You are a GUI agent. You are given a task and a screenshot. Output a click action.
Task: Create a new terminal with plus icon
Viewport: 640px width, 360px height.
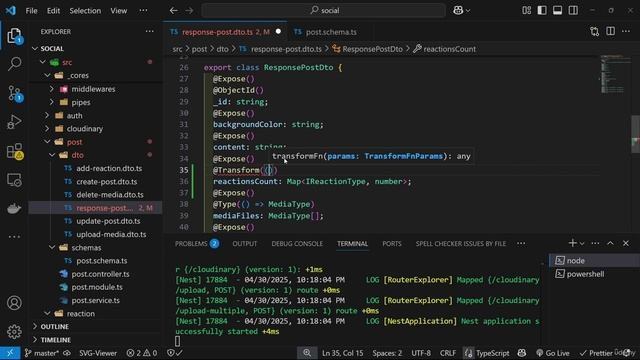tap(572, 243)
